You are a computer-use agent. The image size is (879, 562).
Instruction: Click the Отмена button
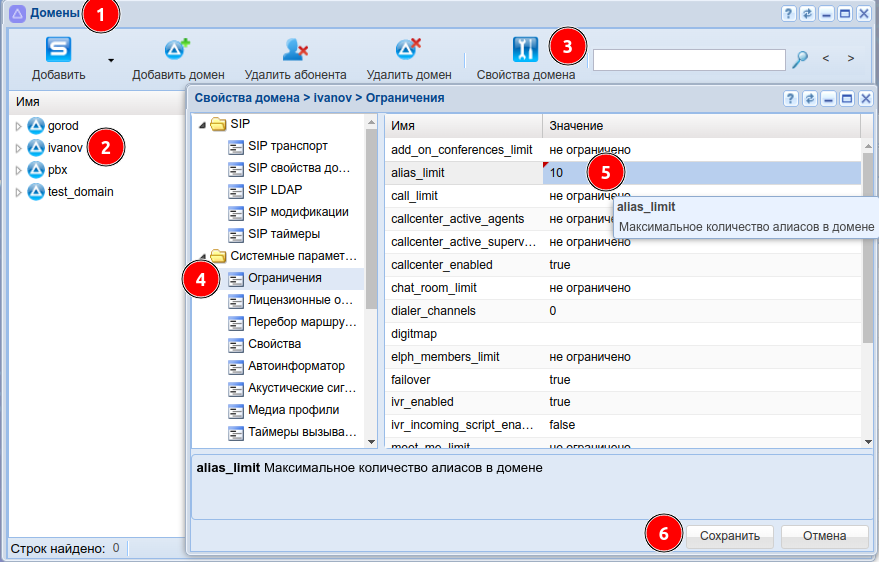(x=824, y=536)
